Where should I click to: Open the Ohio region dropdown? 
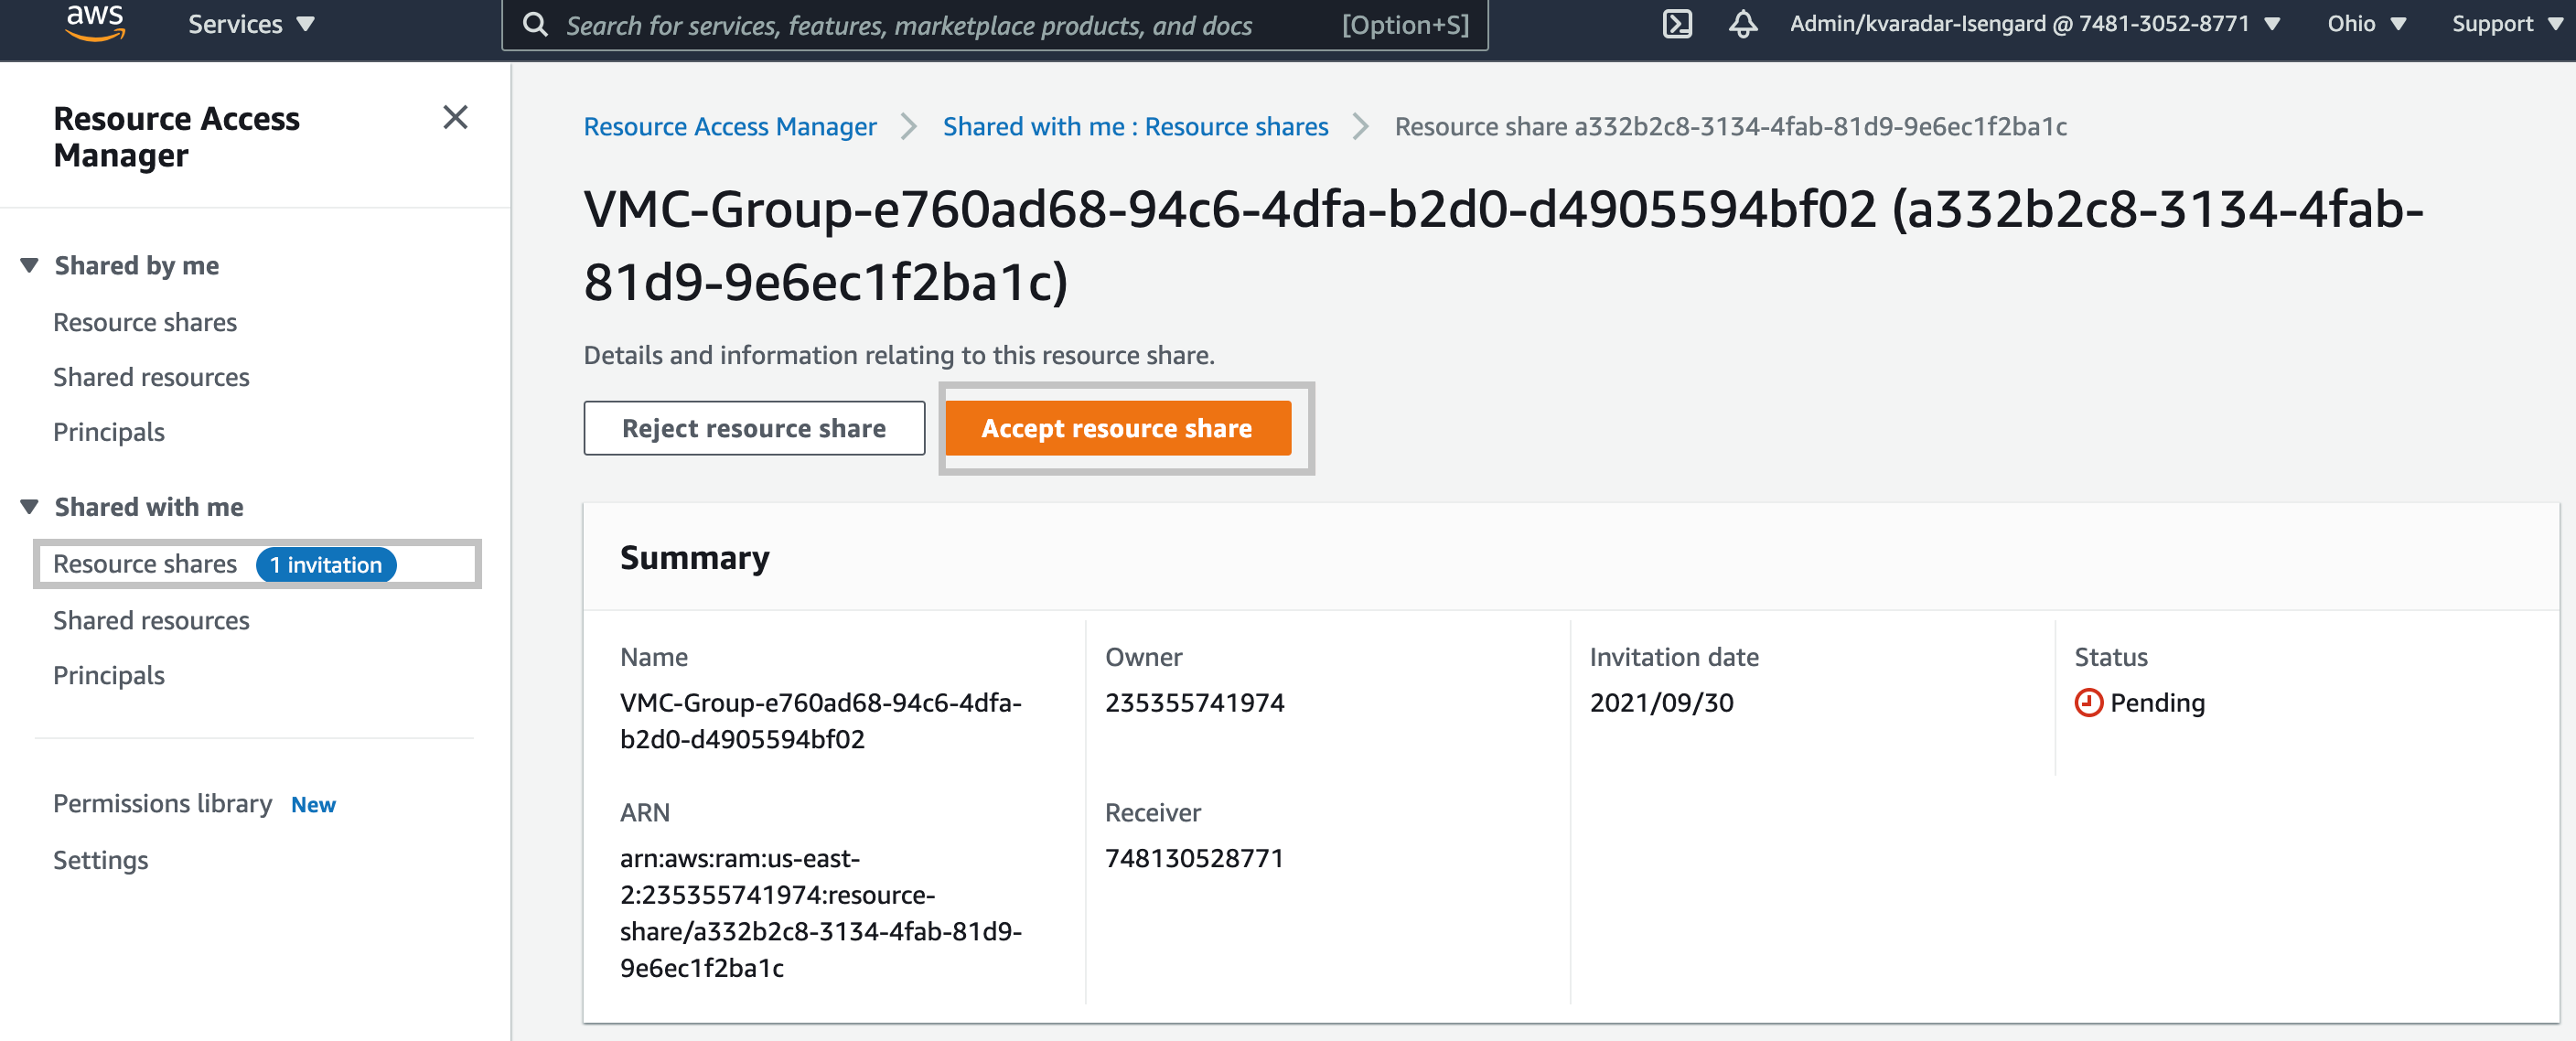click(x=2365, y=24)
